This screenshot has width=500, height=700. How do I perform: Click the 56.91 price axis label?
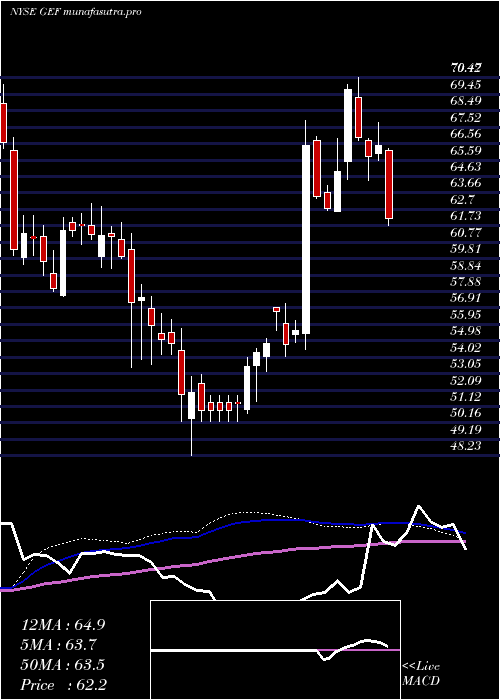pyautogui.click(x=466, y=298)
